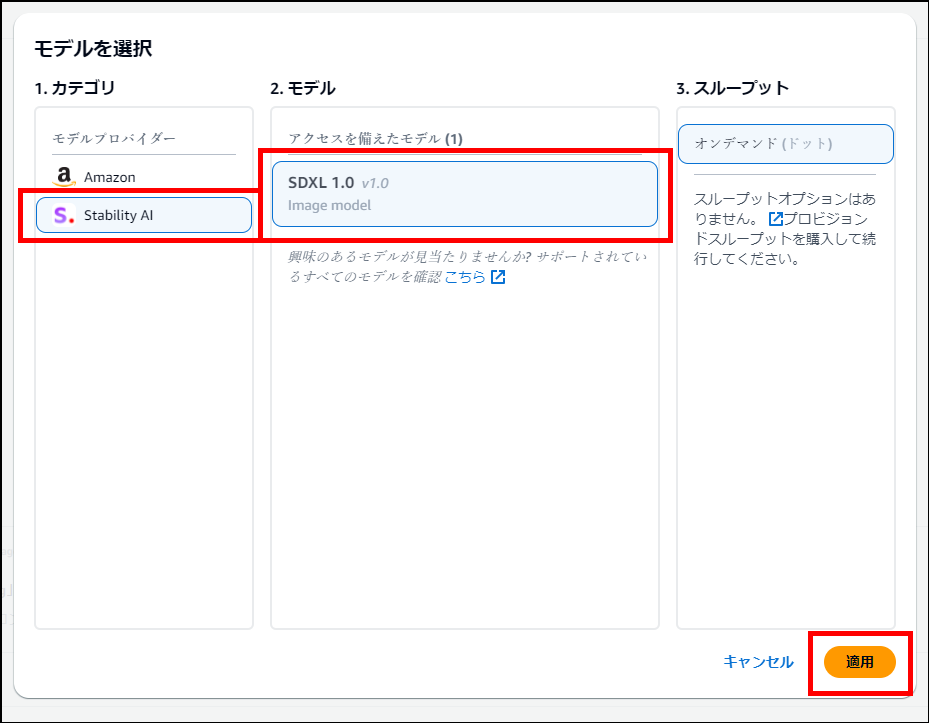The image size is (929, 723).
Task: Select the Stability AI provider
Action: [x=144, y=215]
